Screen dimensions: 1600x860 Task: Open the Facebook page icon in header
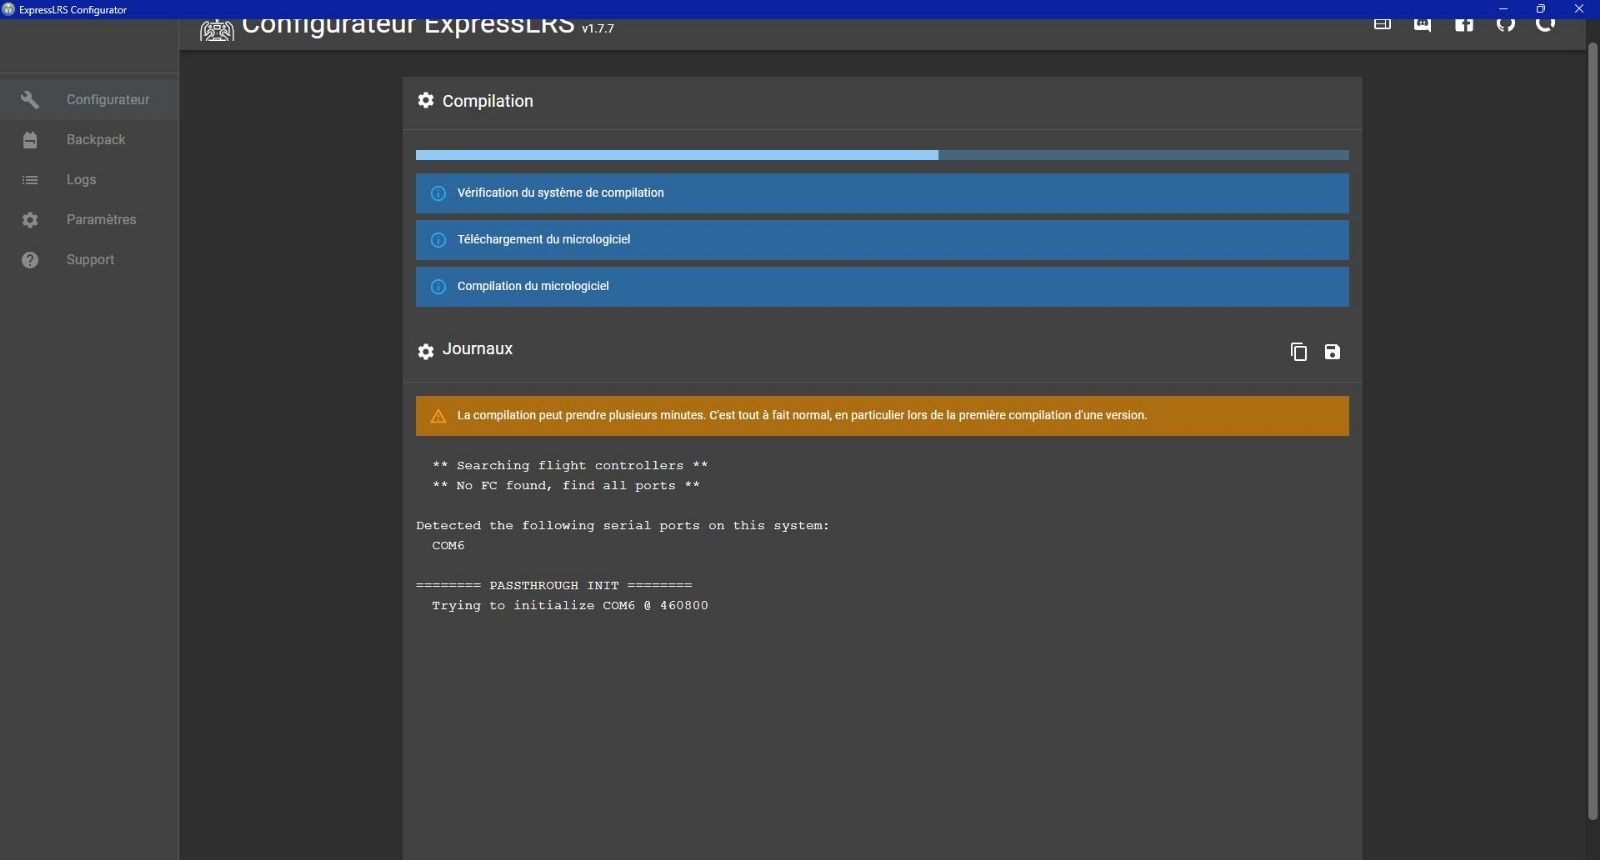(x=1464, y=25)
